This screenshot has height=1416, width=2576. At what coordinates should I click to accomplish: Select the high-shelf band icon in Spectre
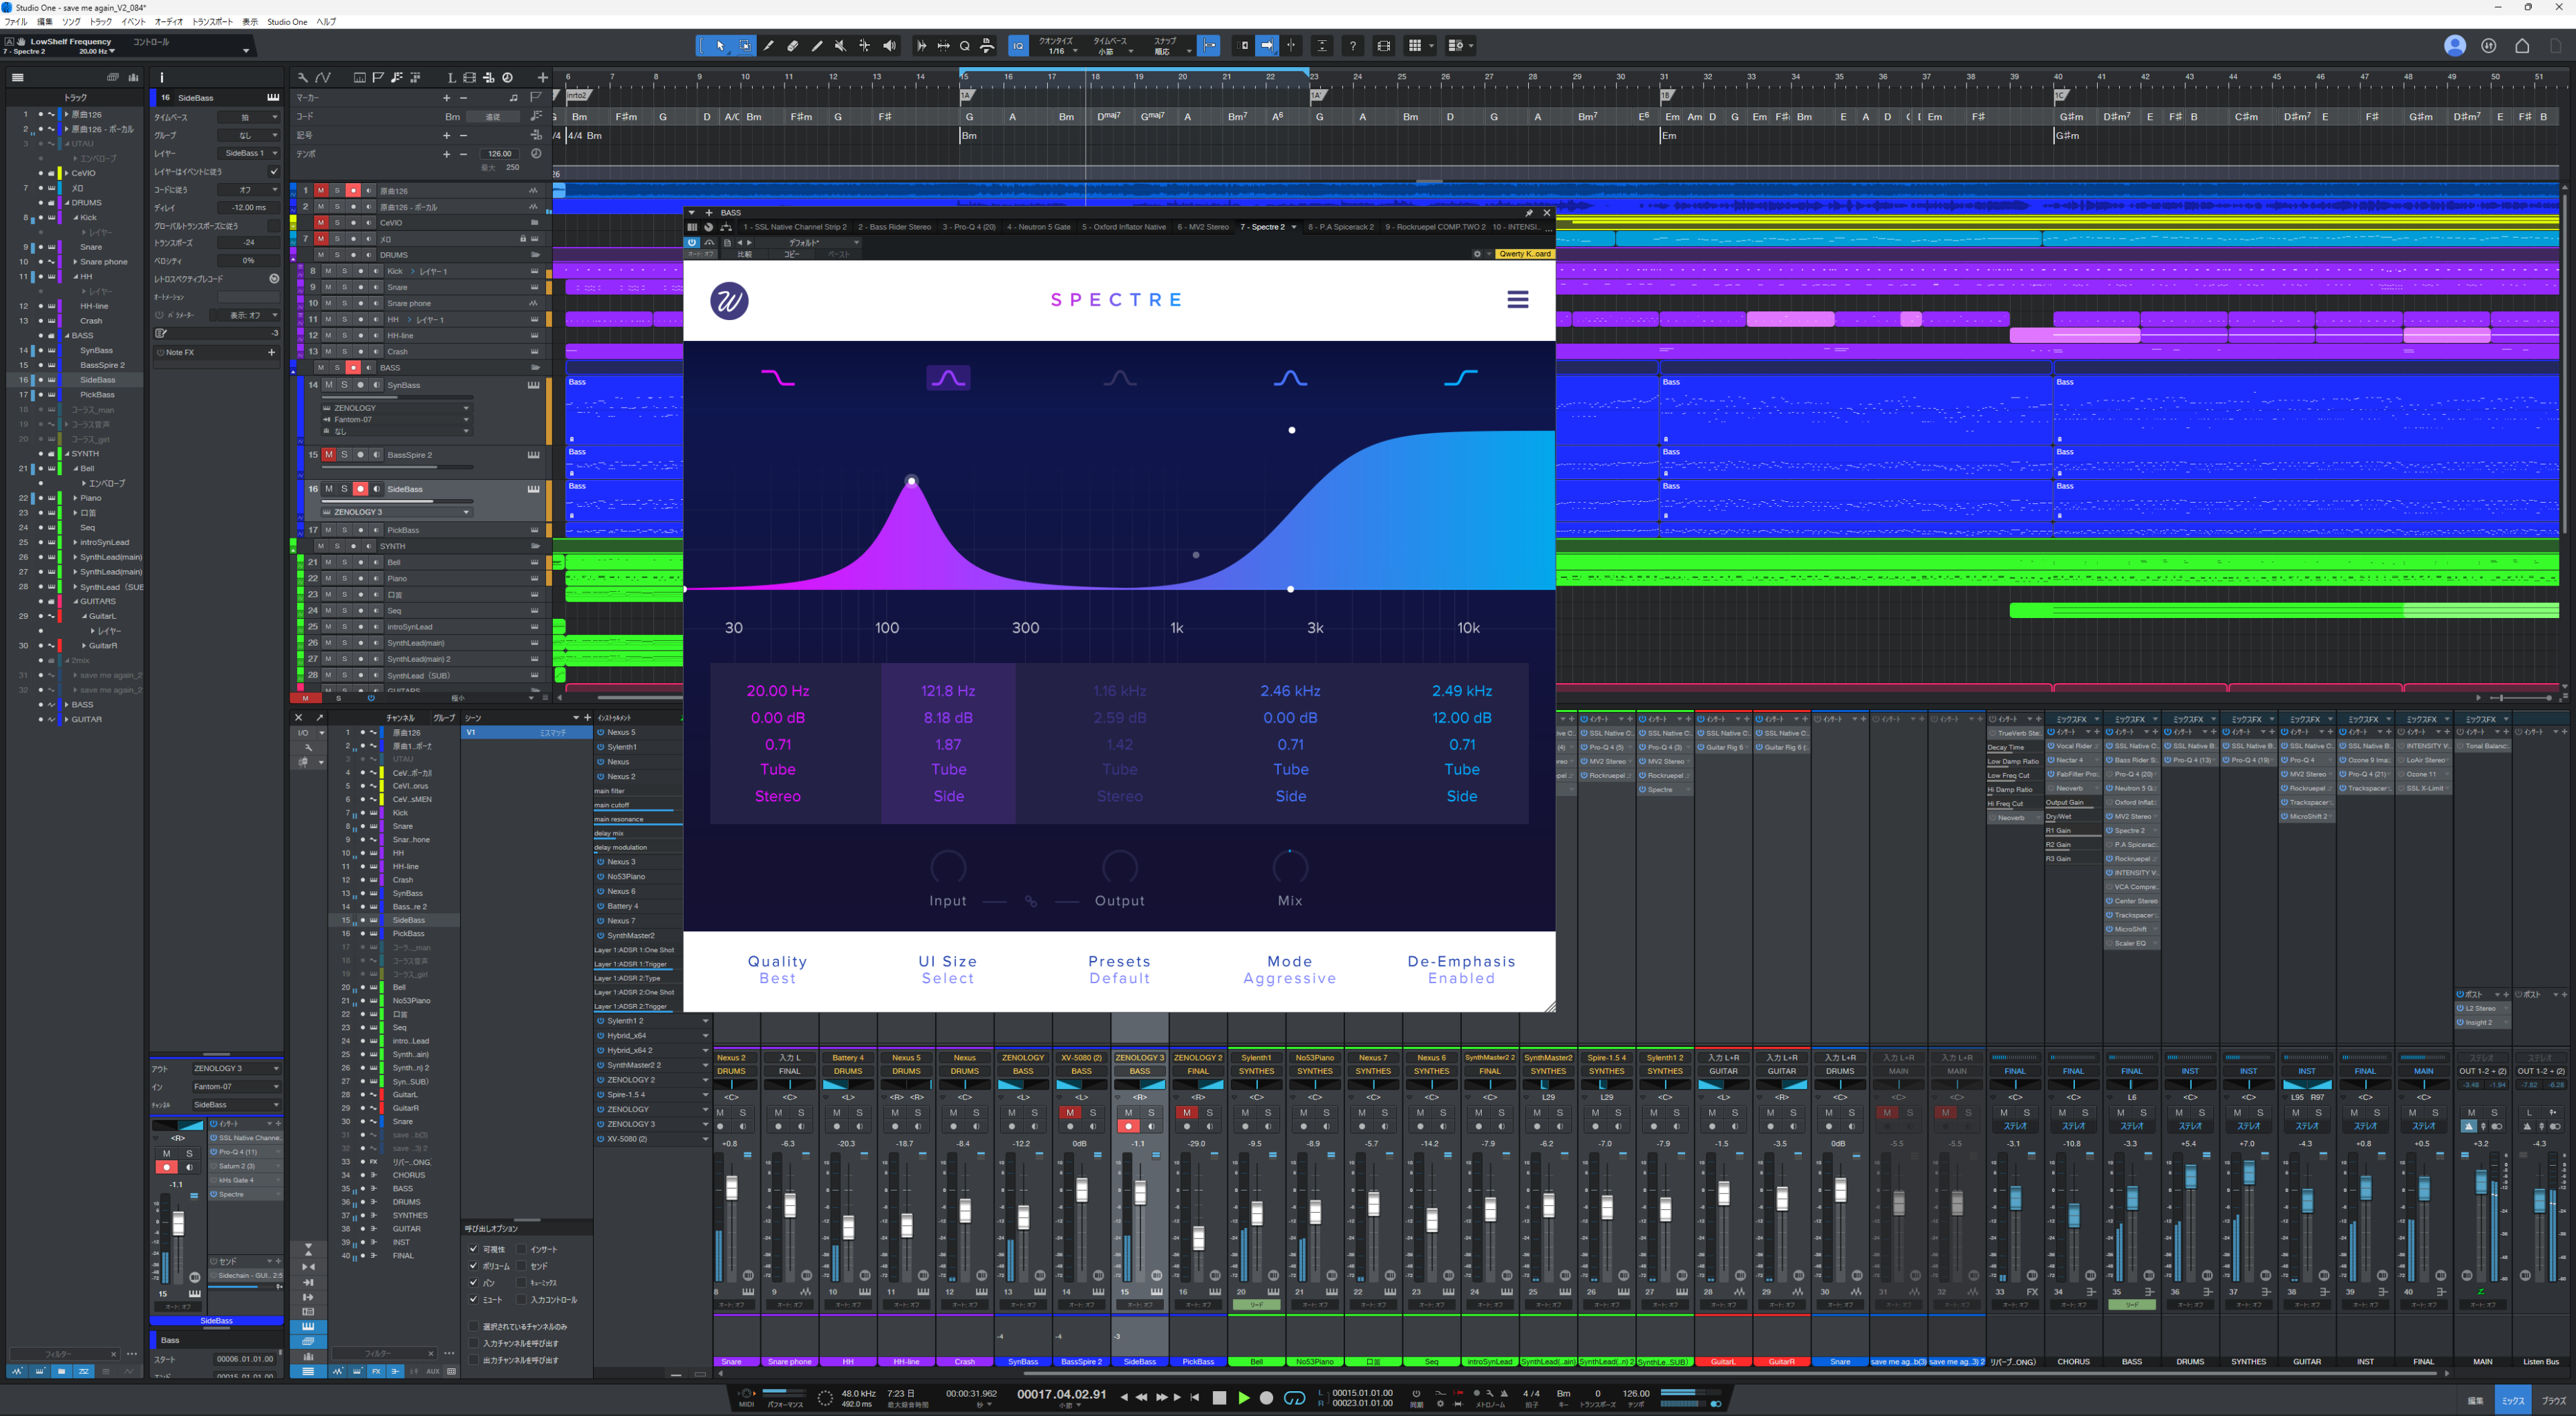(1460, 378)
